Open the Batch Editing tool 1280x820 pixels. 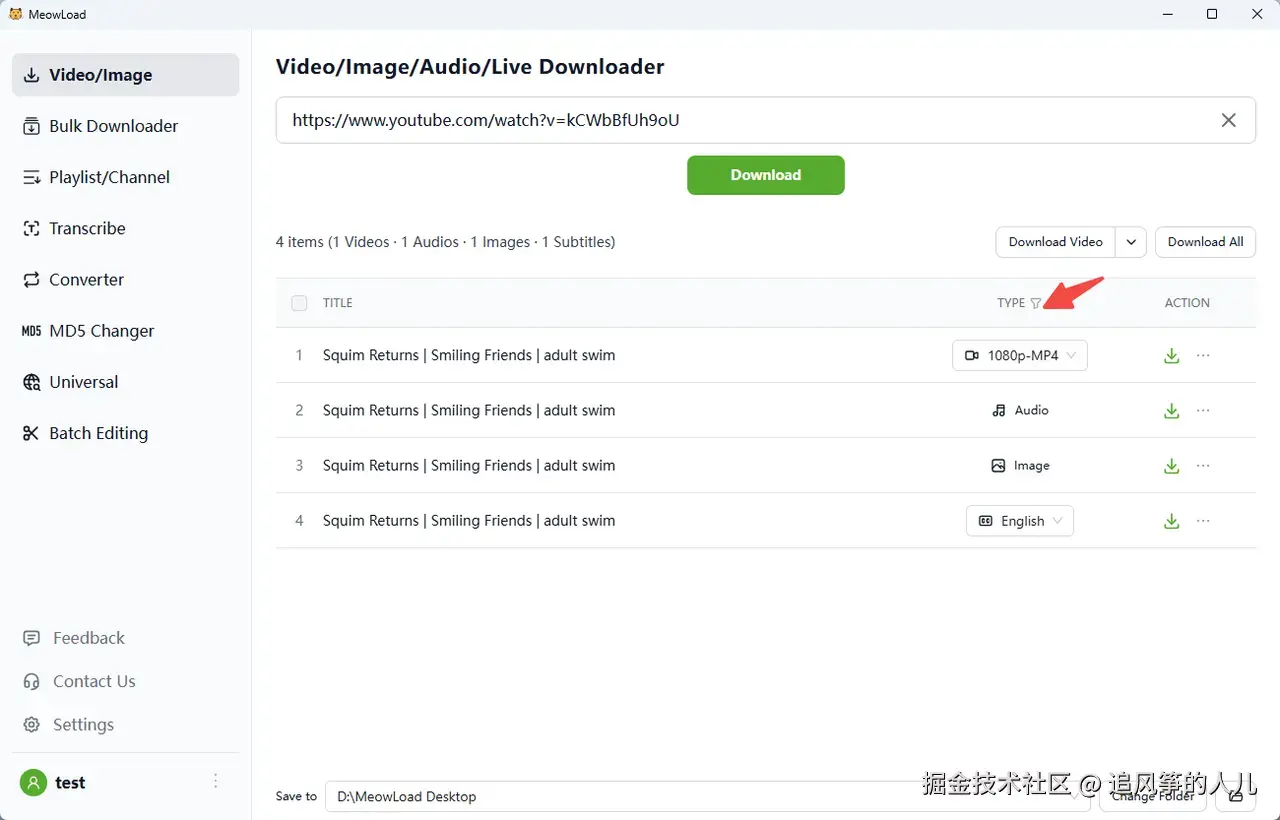pyautogui.click(x=125, y=433)
